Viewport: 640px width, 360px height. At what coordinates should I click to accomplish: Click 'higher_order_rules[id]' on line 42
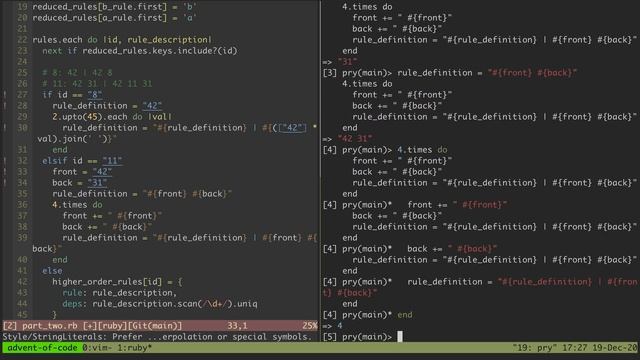(x=107, y=282)
